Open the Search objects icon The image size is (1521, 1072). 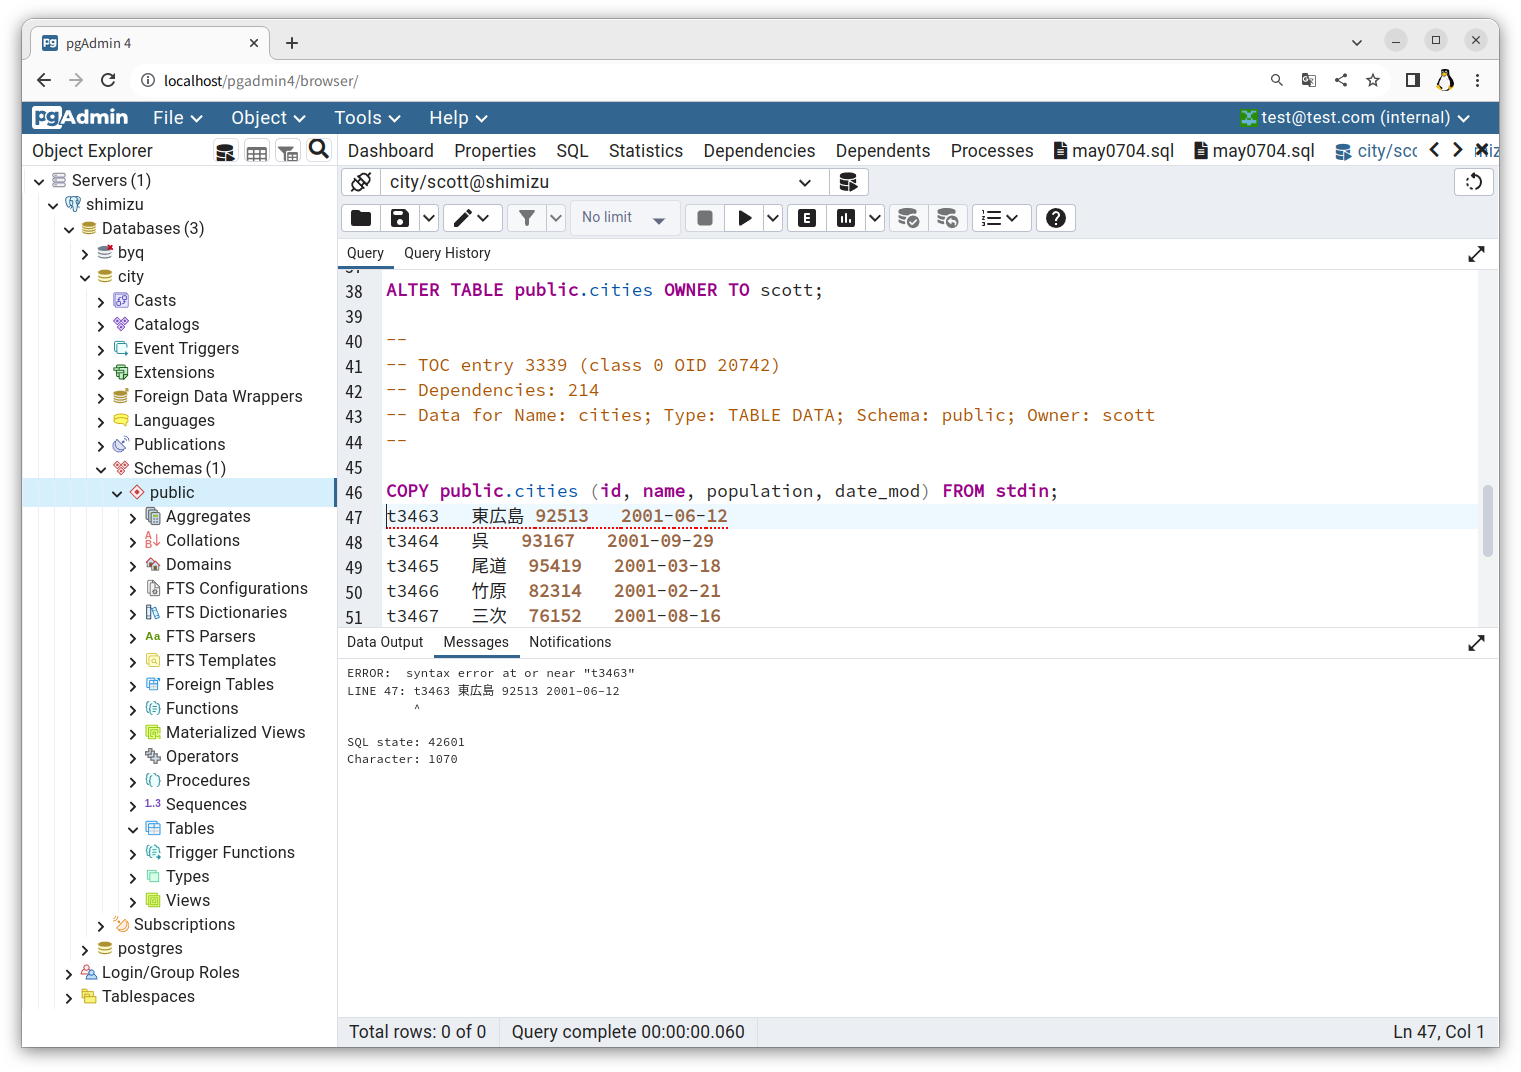(x=319, y=149)
